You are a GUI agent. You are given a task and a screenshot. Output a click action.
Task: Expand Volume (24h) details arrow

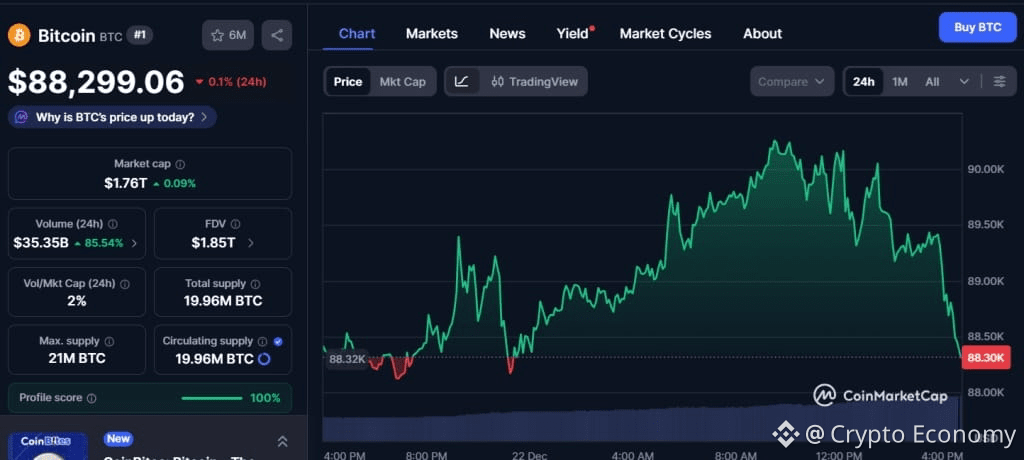tap(135, 243)
